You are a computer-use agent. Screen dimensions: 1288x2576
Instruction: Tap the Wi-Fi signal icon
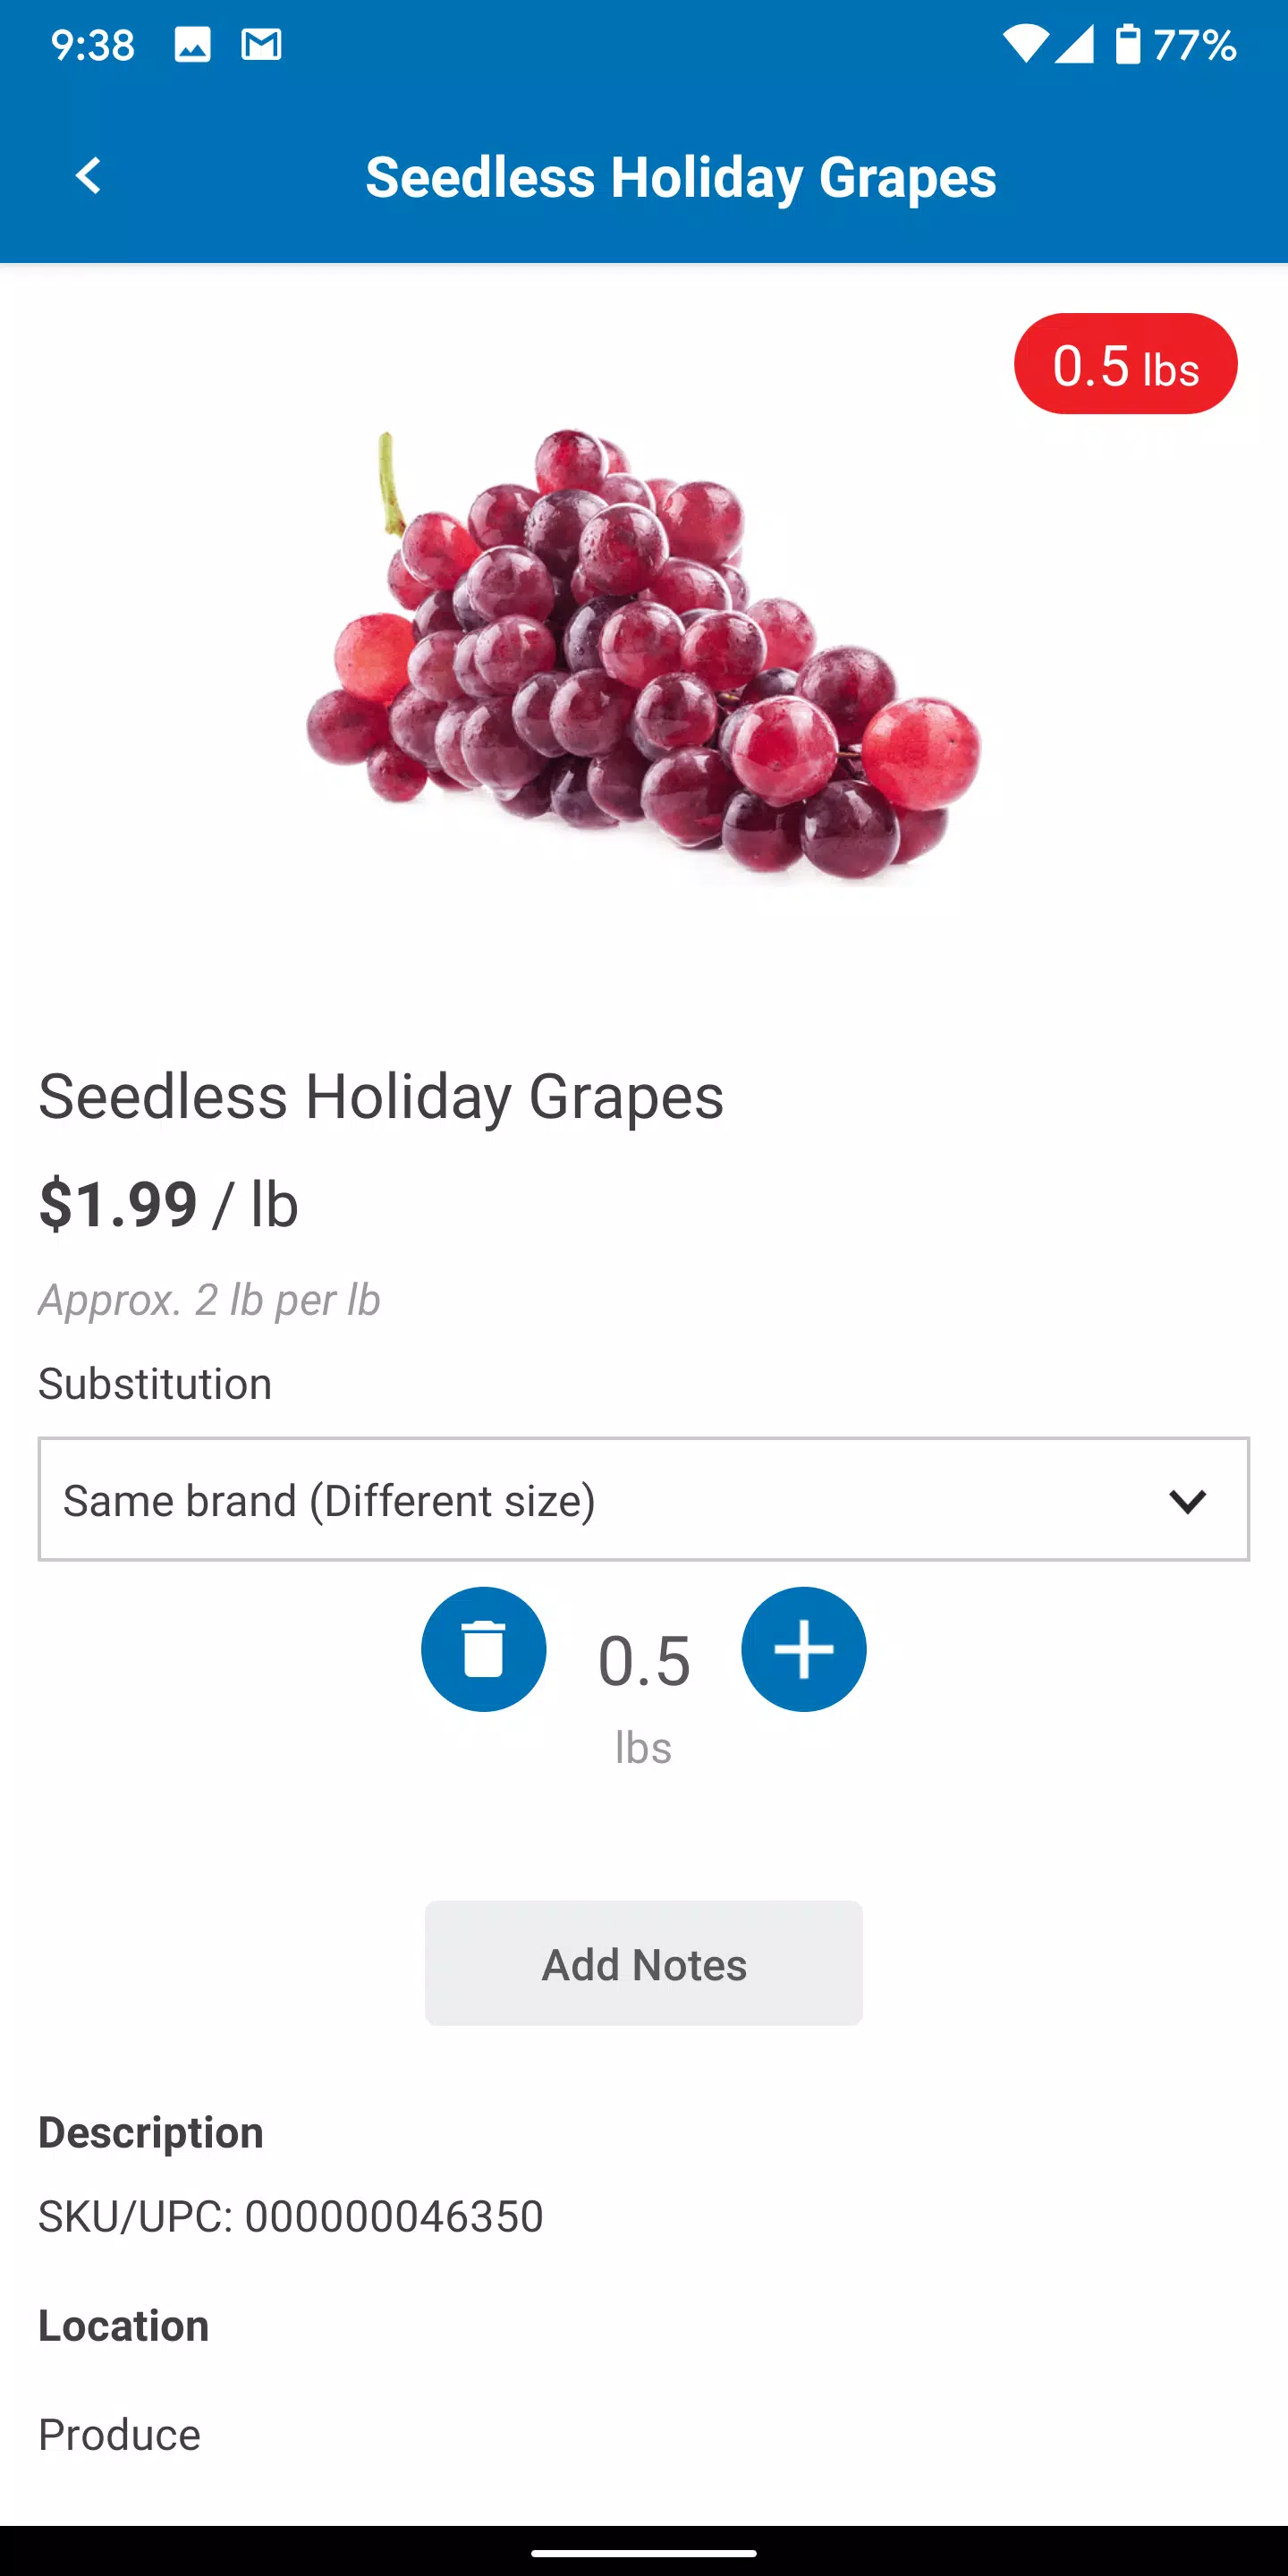(x=1025, y=45)
